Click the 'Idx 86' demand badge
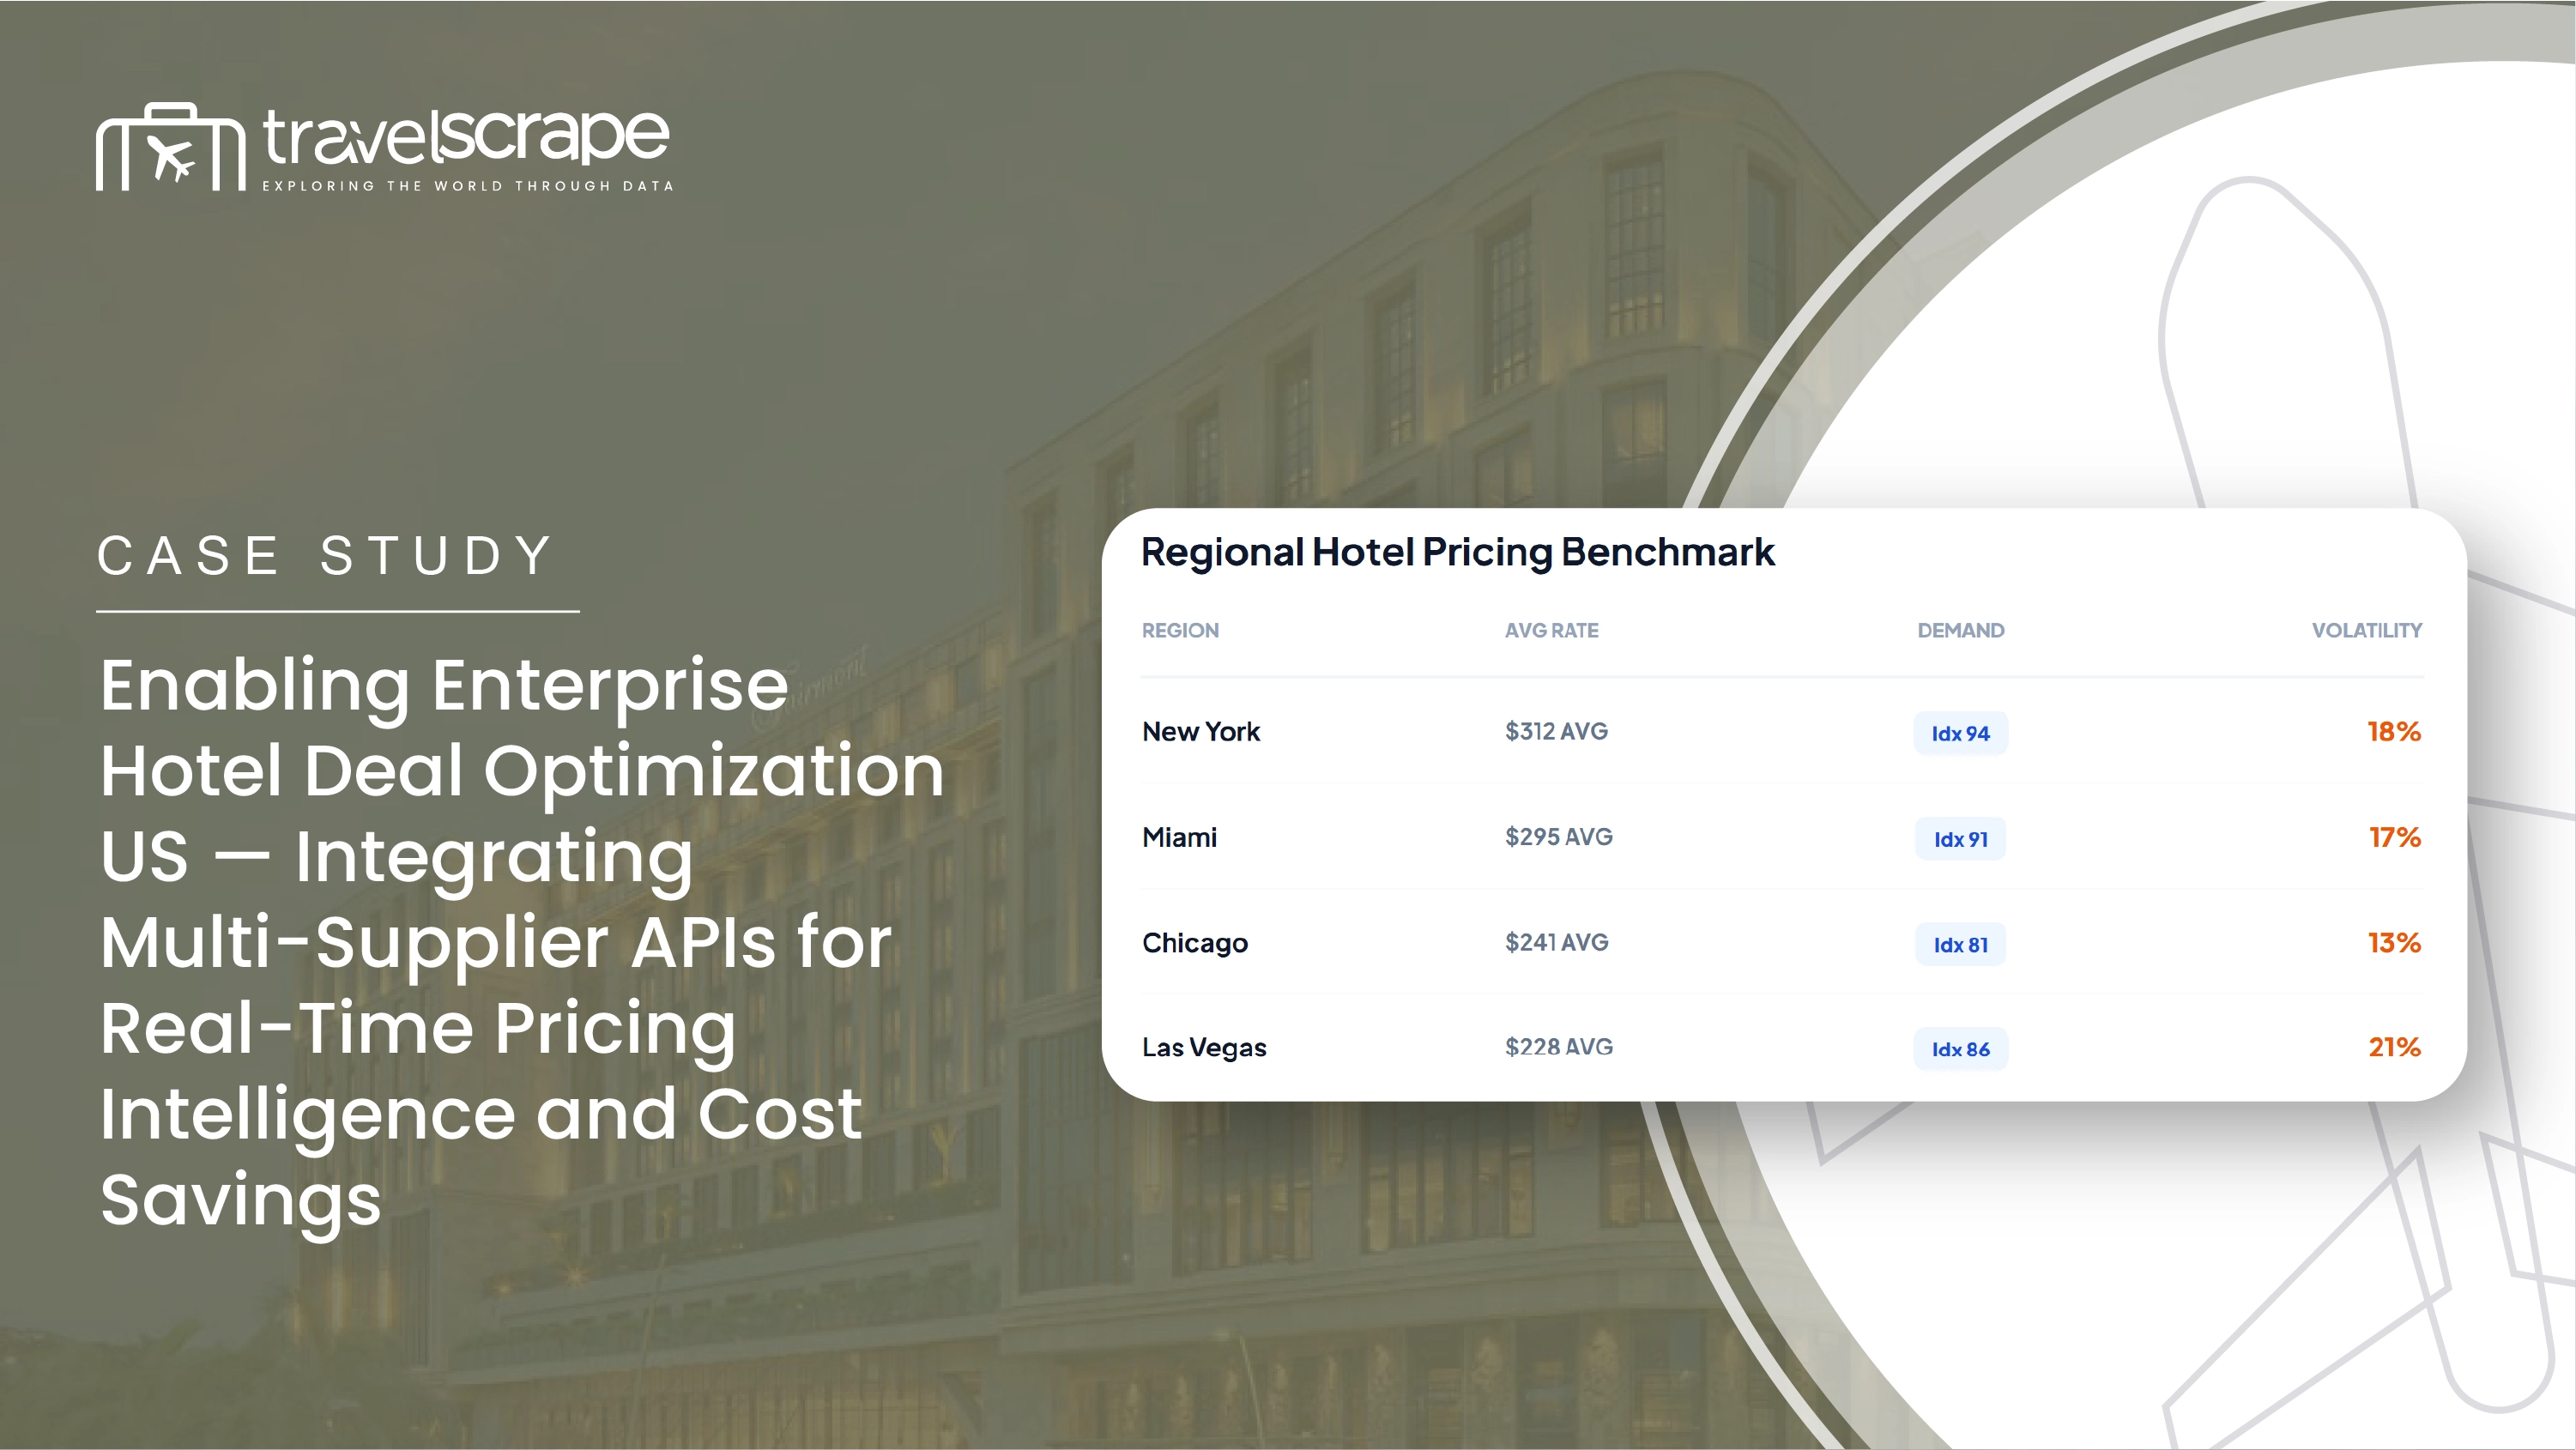 coord(1961,1049)
